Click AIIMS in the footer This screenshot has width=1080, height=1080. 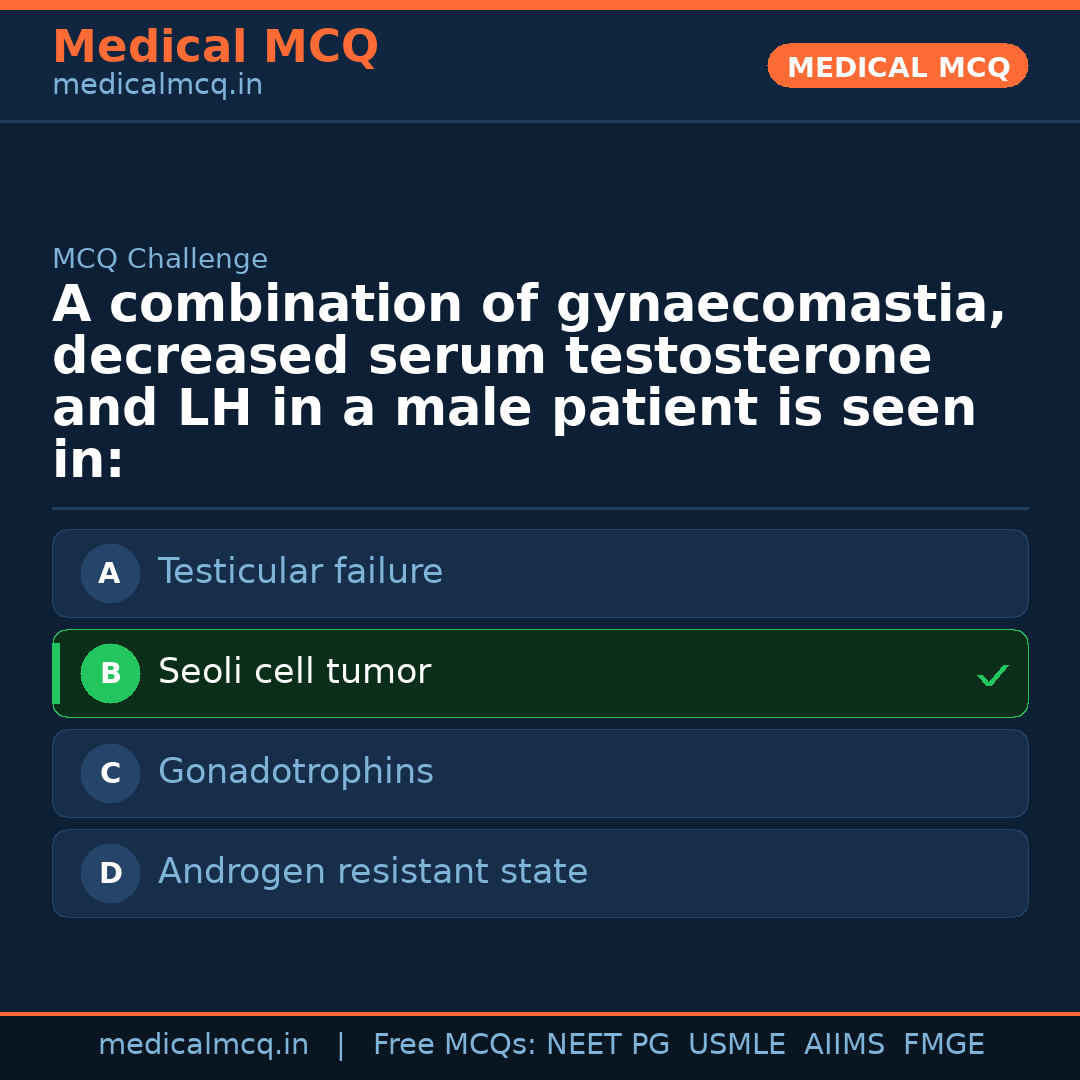tap(844, 1045)
